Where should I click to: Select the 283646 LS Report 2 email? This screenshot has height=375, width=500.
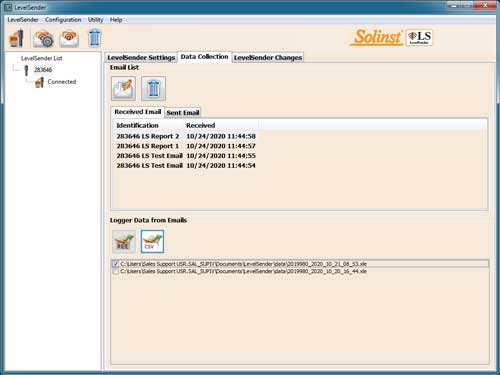(x=186, y=136)
